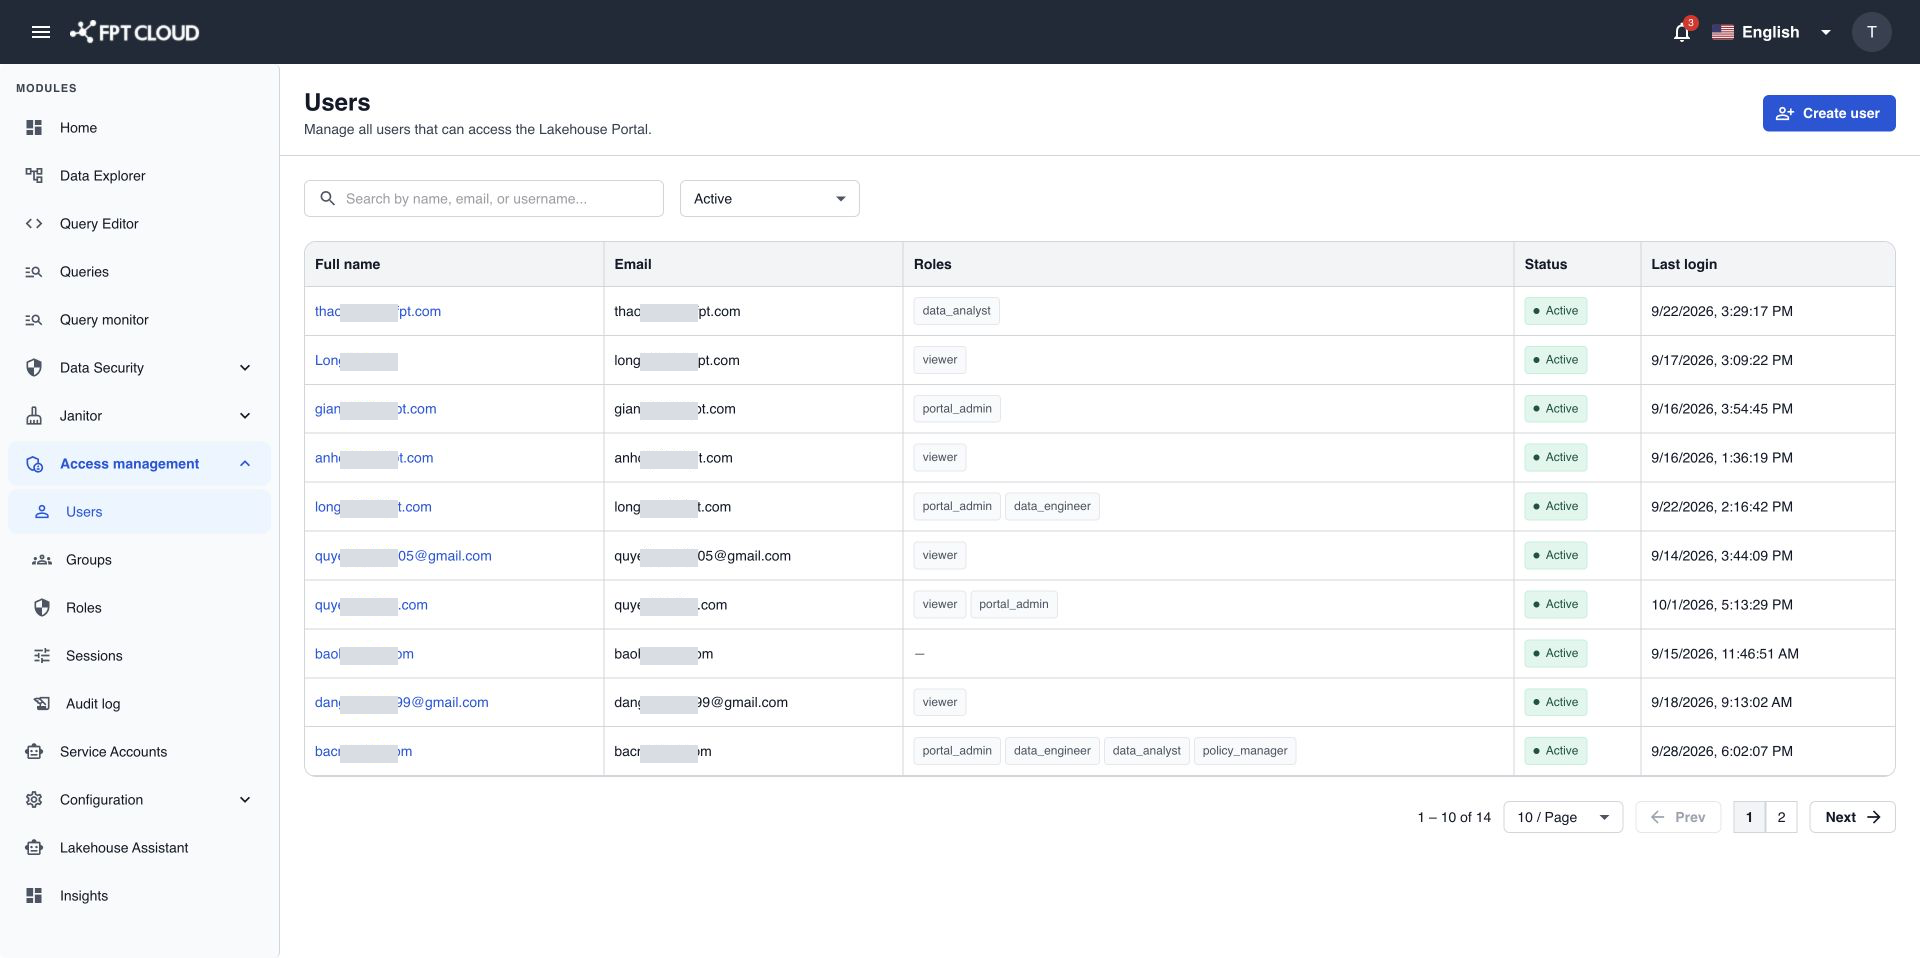Open notifications bell icon
The width and height of the screenshot is (1920, 958).
click(x=1682, y=32)
